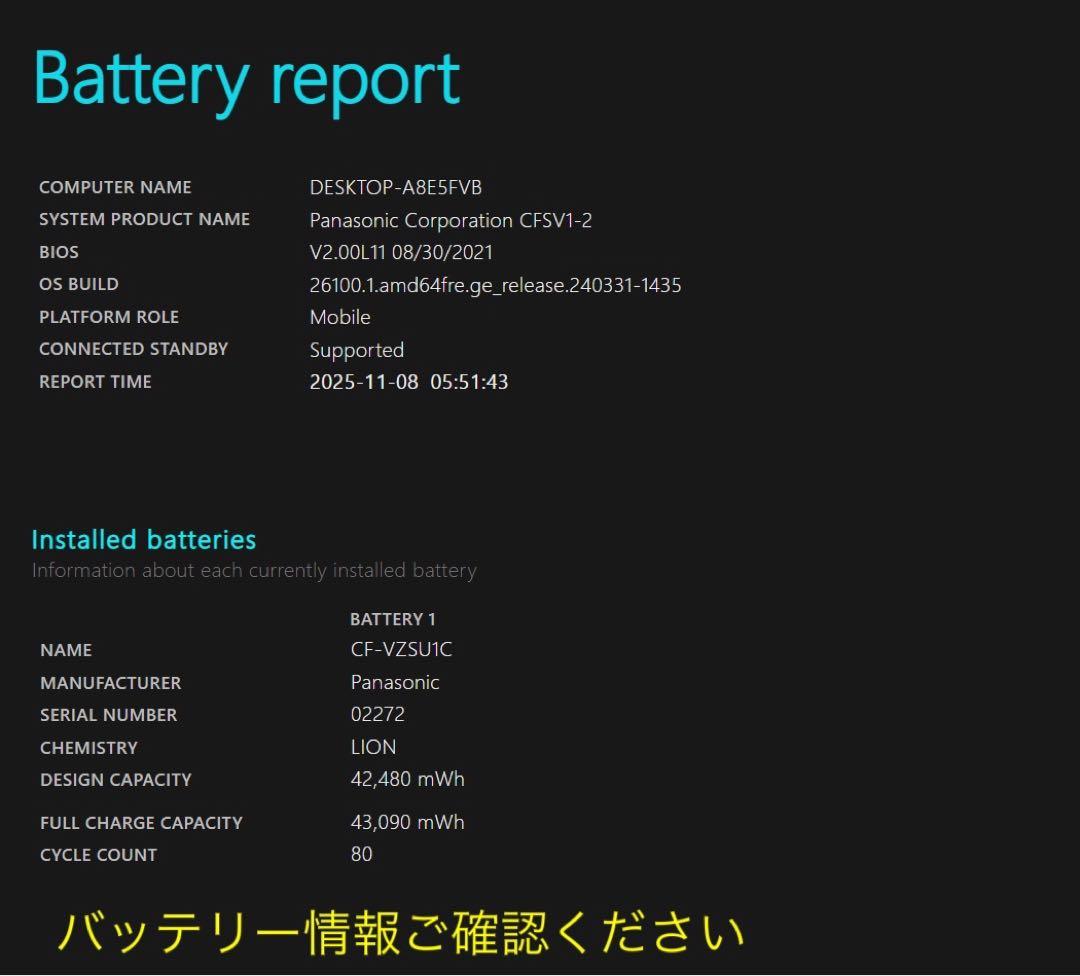The width and height of the screenshot is (1080, 976).
Task: Click the BATTERY 1 column header
Action: coord(392,618)
